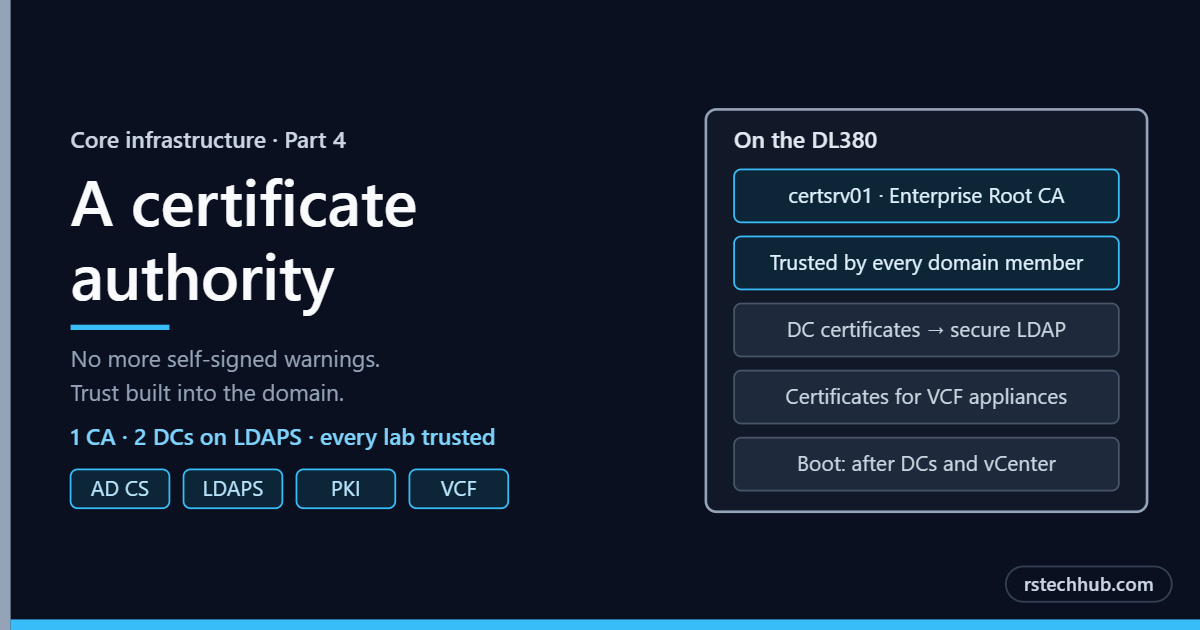Select the VCF tag

click(459, 489)
